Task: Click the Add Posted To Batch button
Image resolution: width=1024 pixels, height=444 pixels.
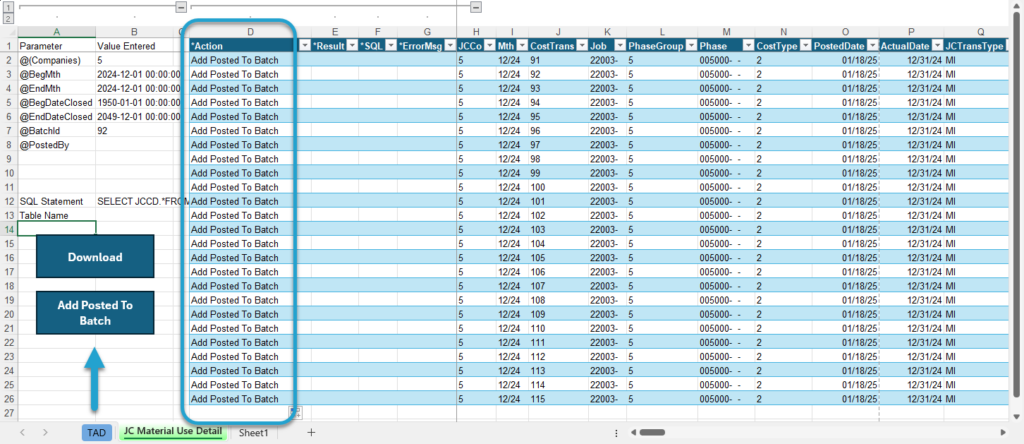Action: point(95,313)
